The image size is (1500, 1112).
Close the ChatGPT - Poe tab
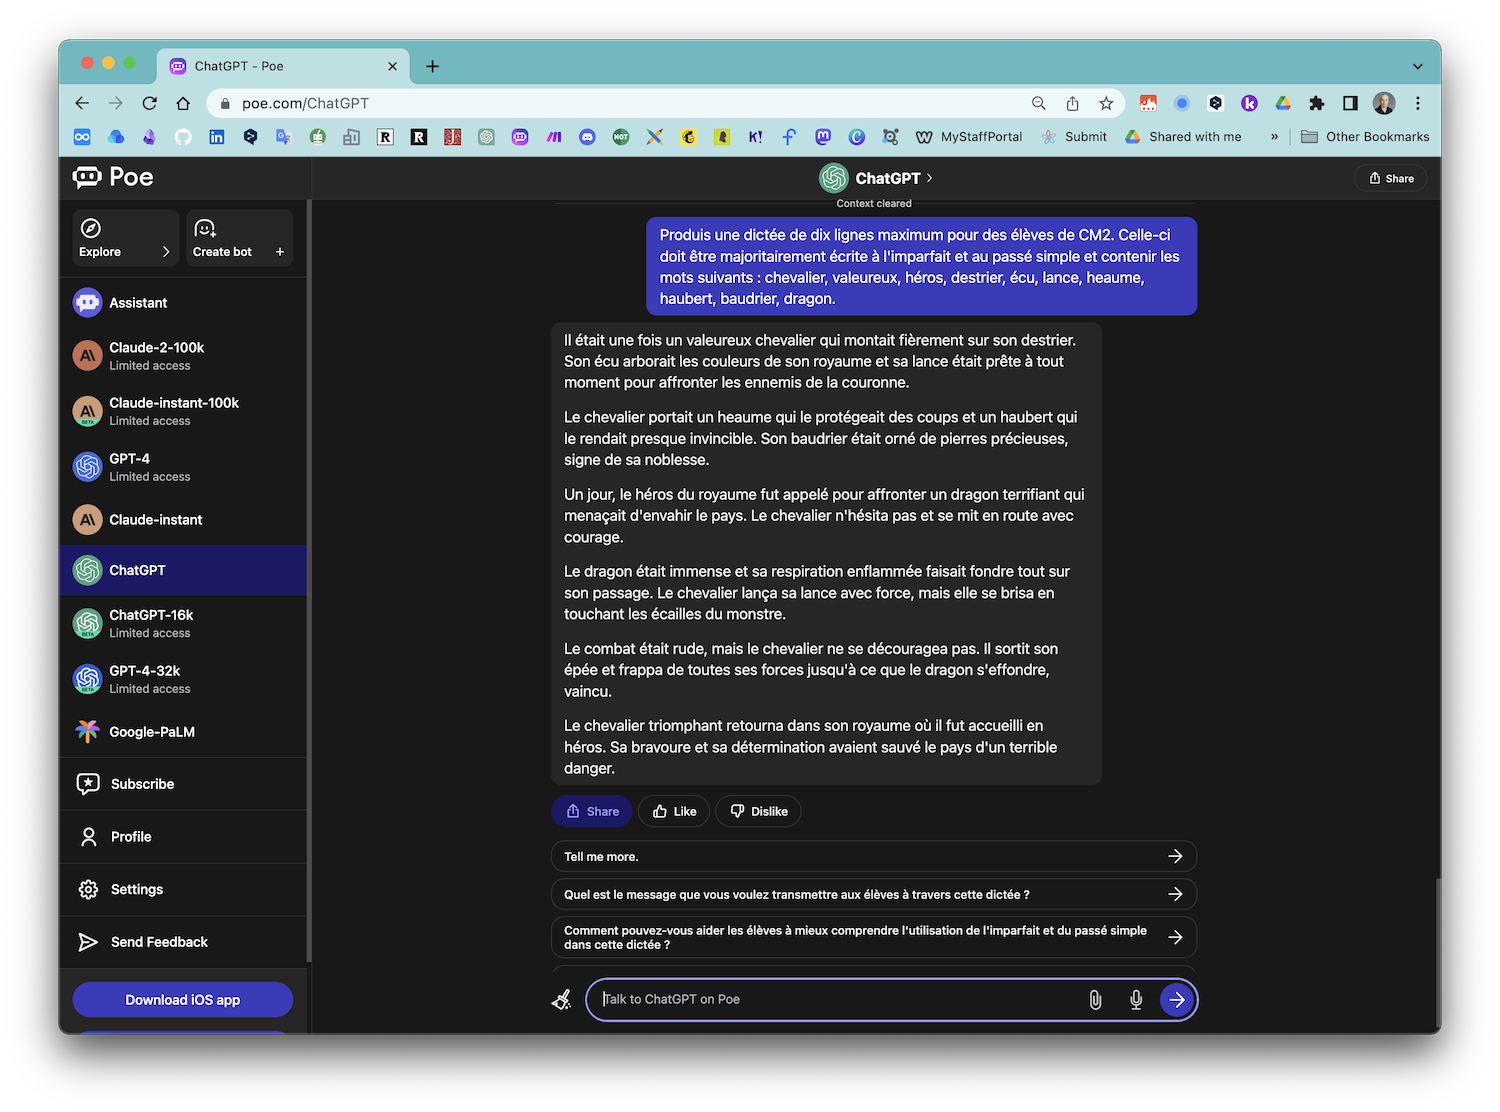(x=392, y=66)
